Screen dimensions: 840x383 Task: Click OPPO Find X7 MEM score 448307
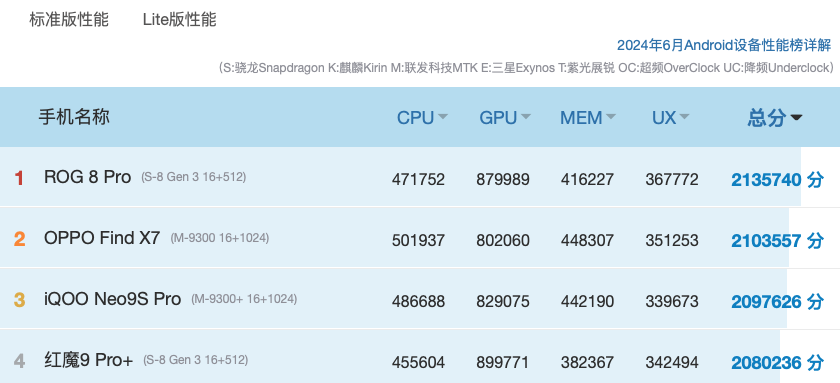click(x=587, y=241)
